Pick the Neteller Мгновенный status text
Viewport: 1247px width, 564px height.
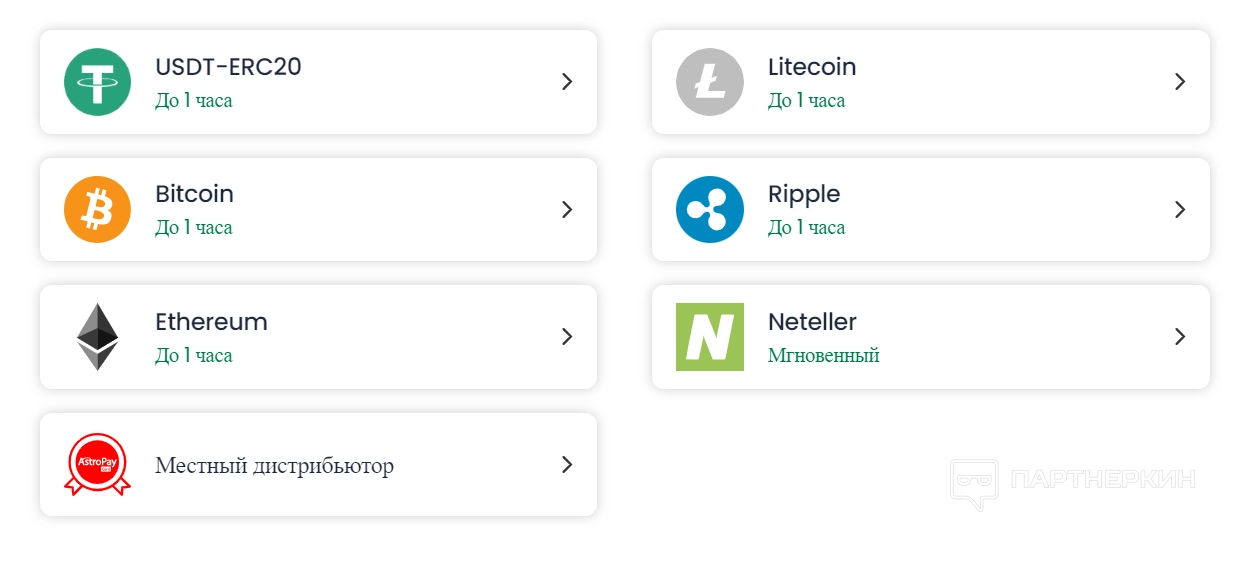[823, 355]
